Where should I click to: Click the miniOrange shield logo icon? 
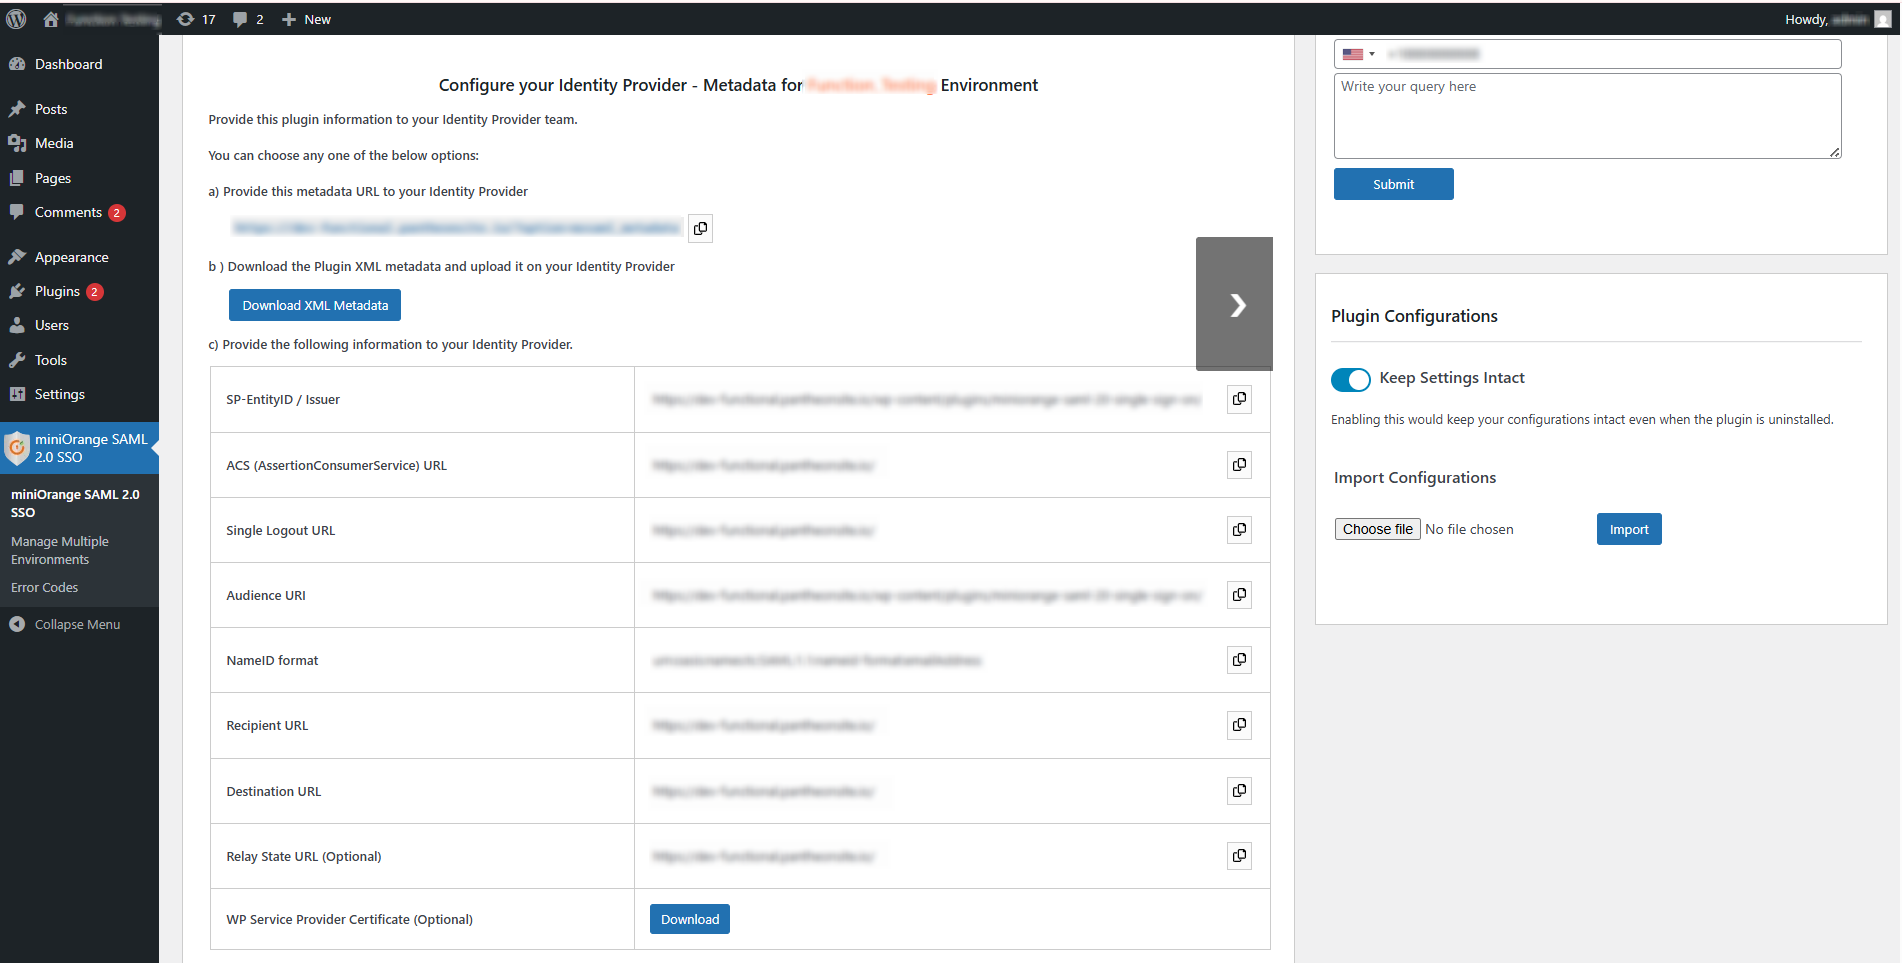pyautogui.click(x=17, y=448)
